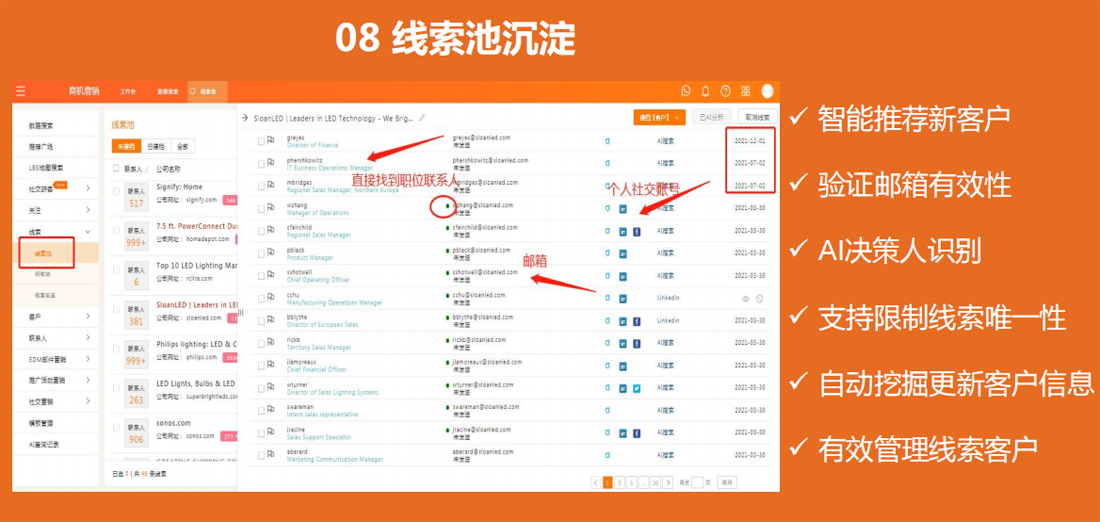The height and width of the screenshot is (522, 1100).
Task: Select 线索池 in the left sidebar
Action: tap(44, 254)
